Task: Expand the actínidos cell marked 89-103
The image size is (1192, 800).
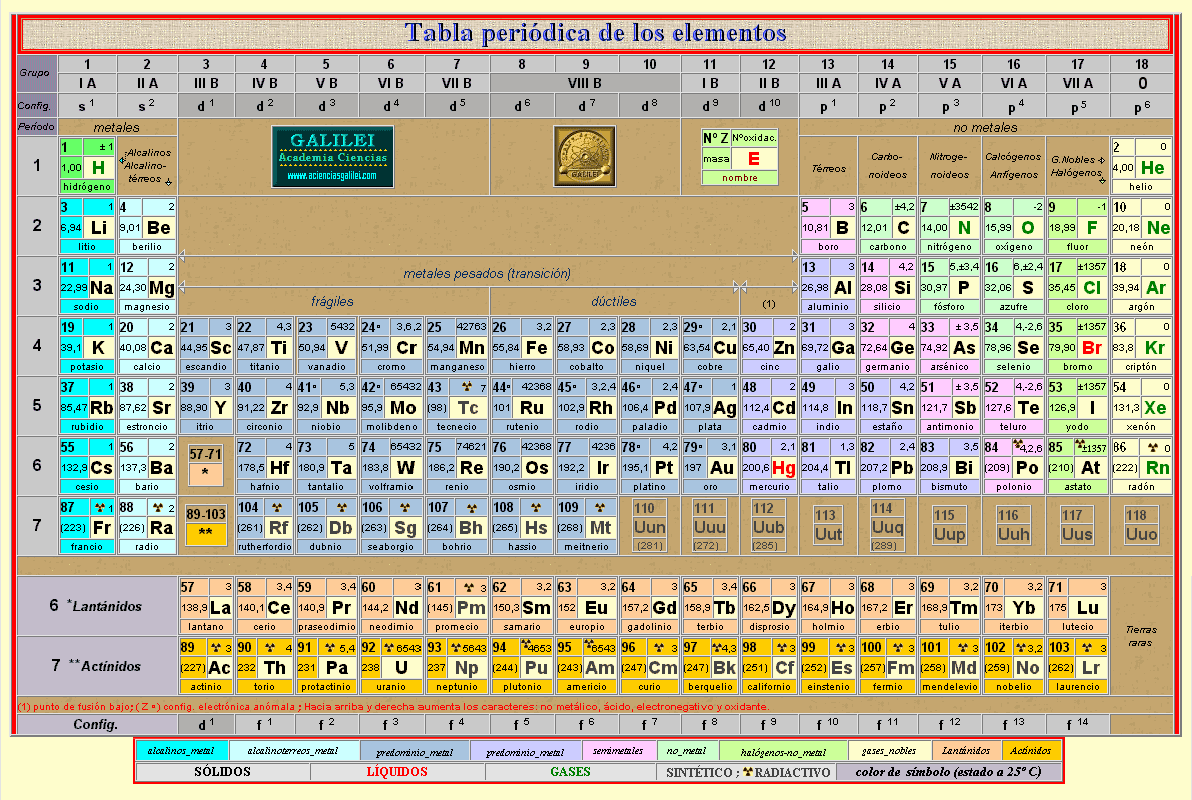Action: (204, 525)
